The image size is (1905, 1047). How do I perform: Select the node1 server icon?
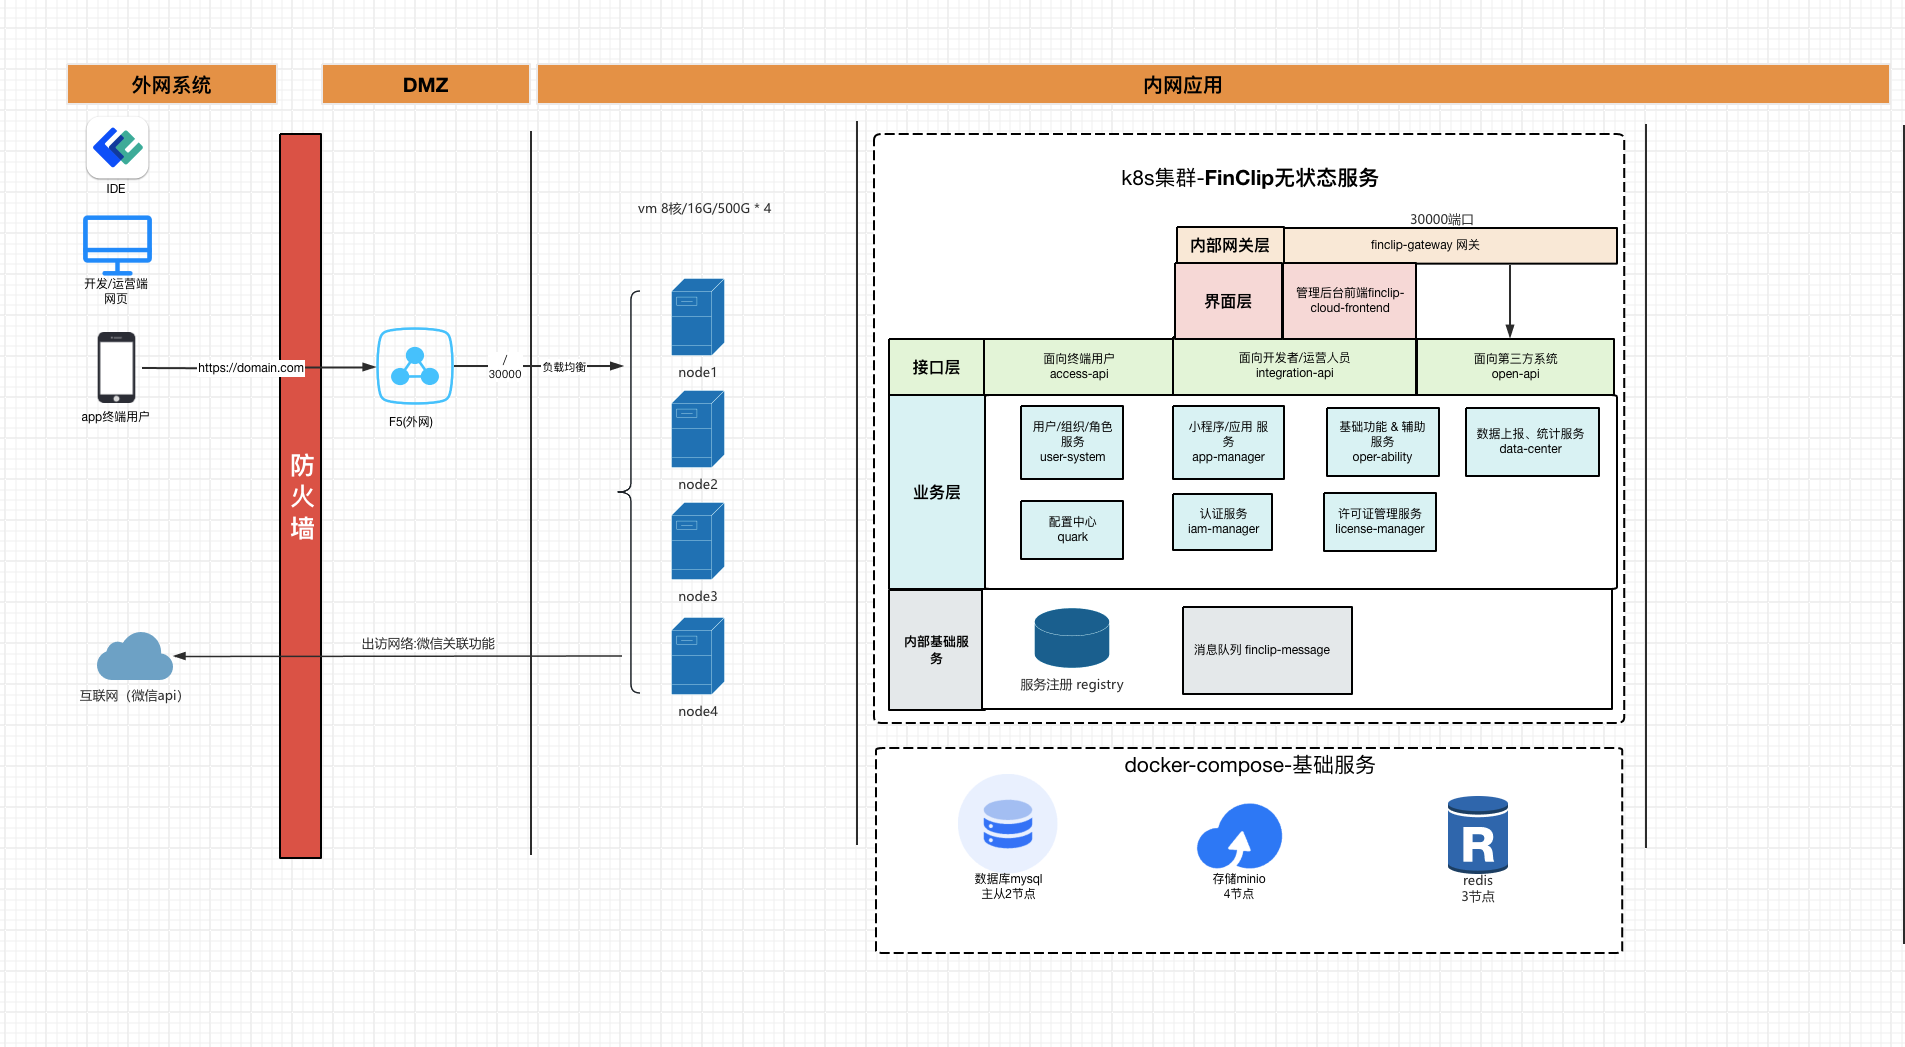click(698, 317)
